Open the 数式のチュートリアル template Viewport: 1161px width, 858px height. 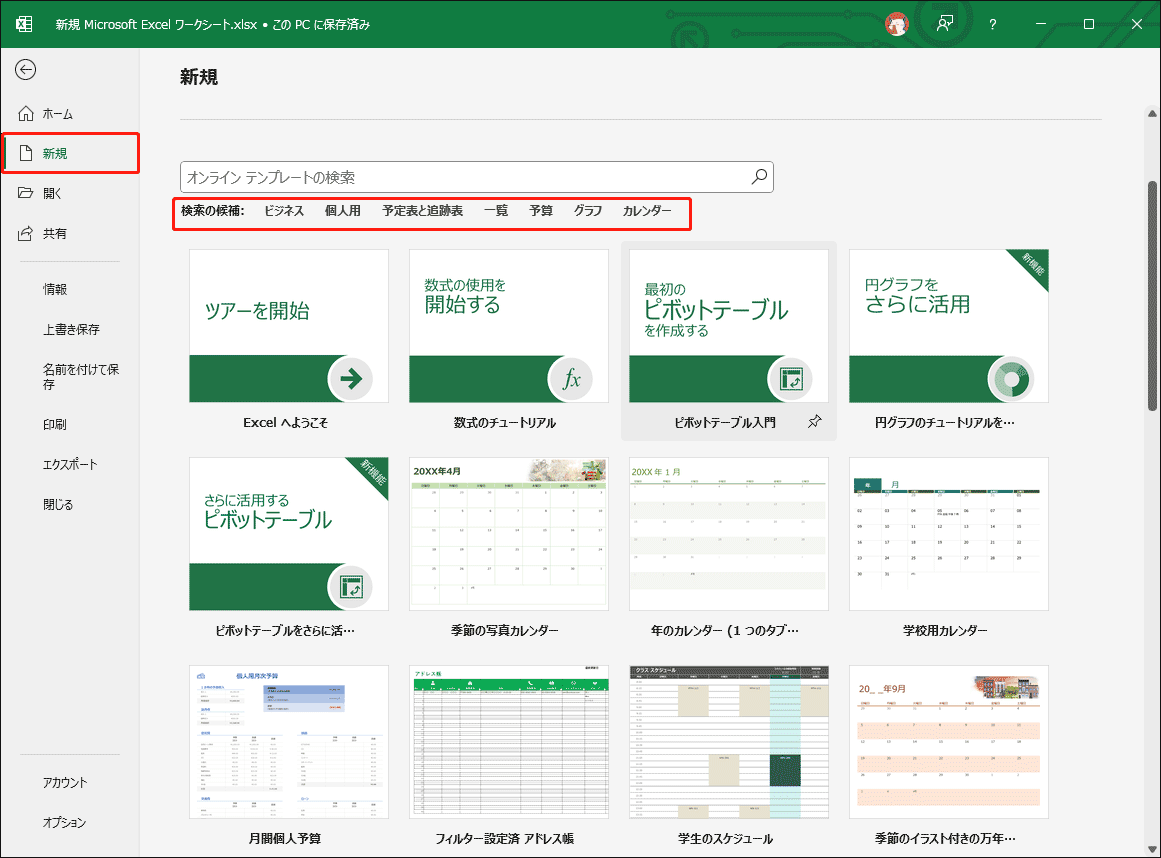point(509,326)
